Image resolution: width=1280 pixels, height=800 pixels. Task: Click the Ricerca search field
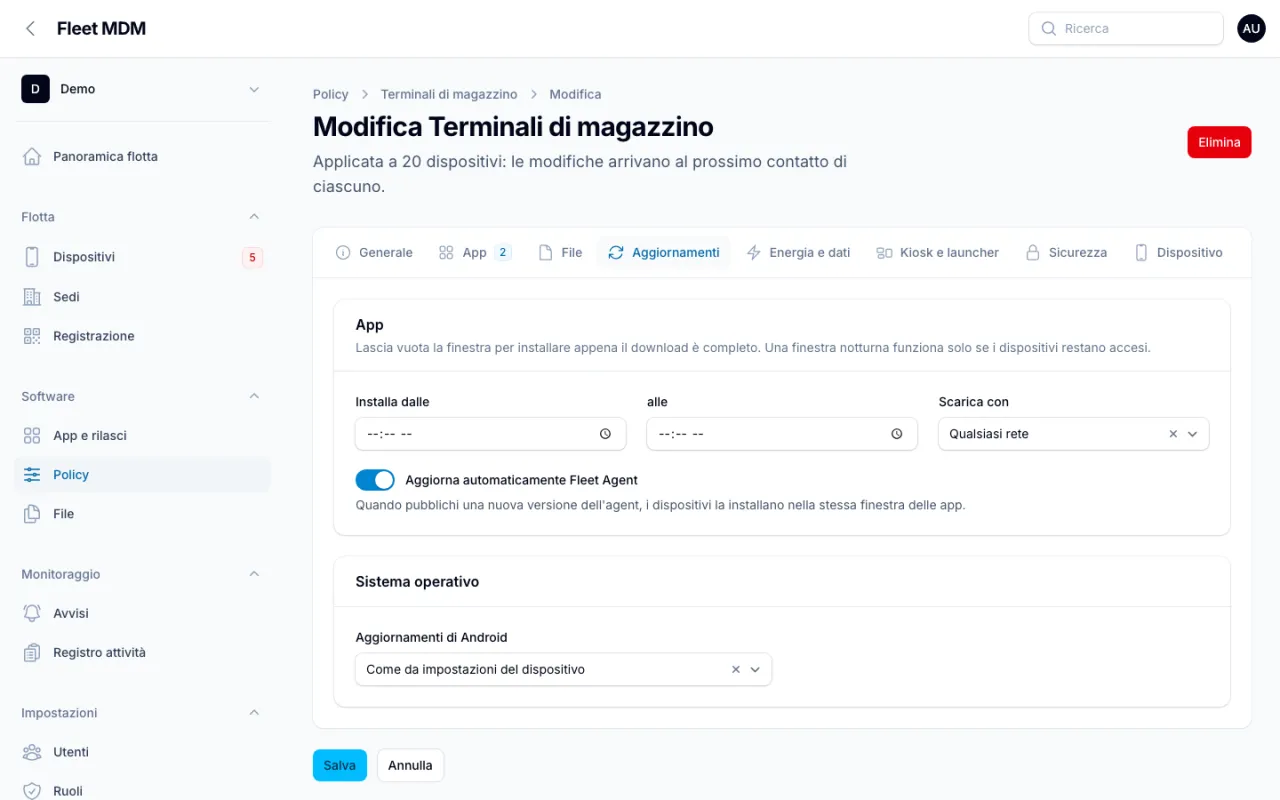tap(1126, 29)
